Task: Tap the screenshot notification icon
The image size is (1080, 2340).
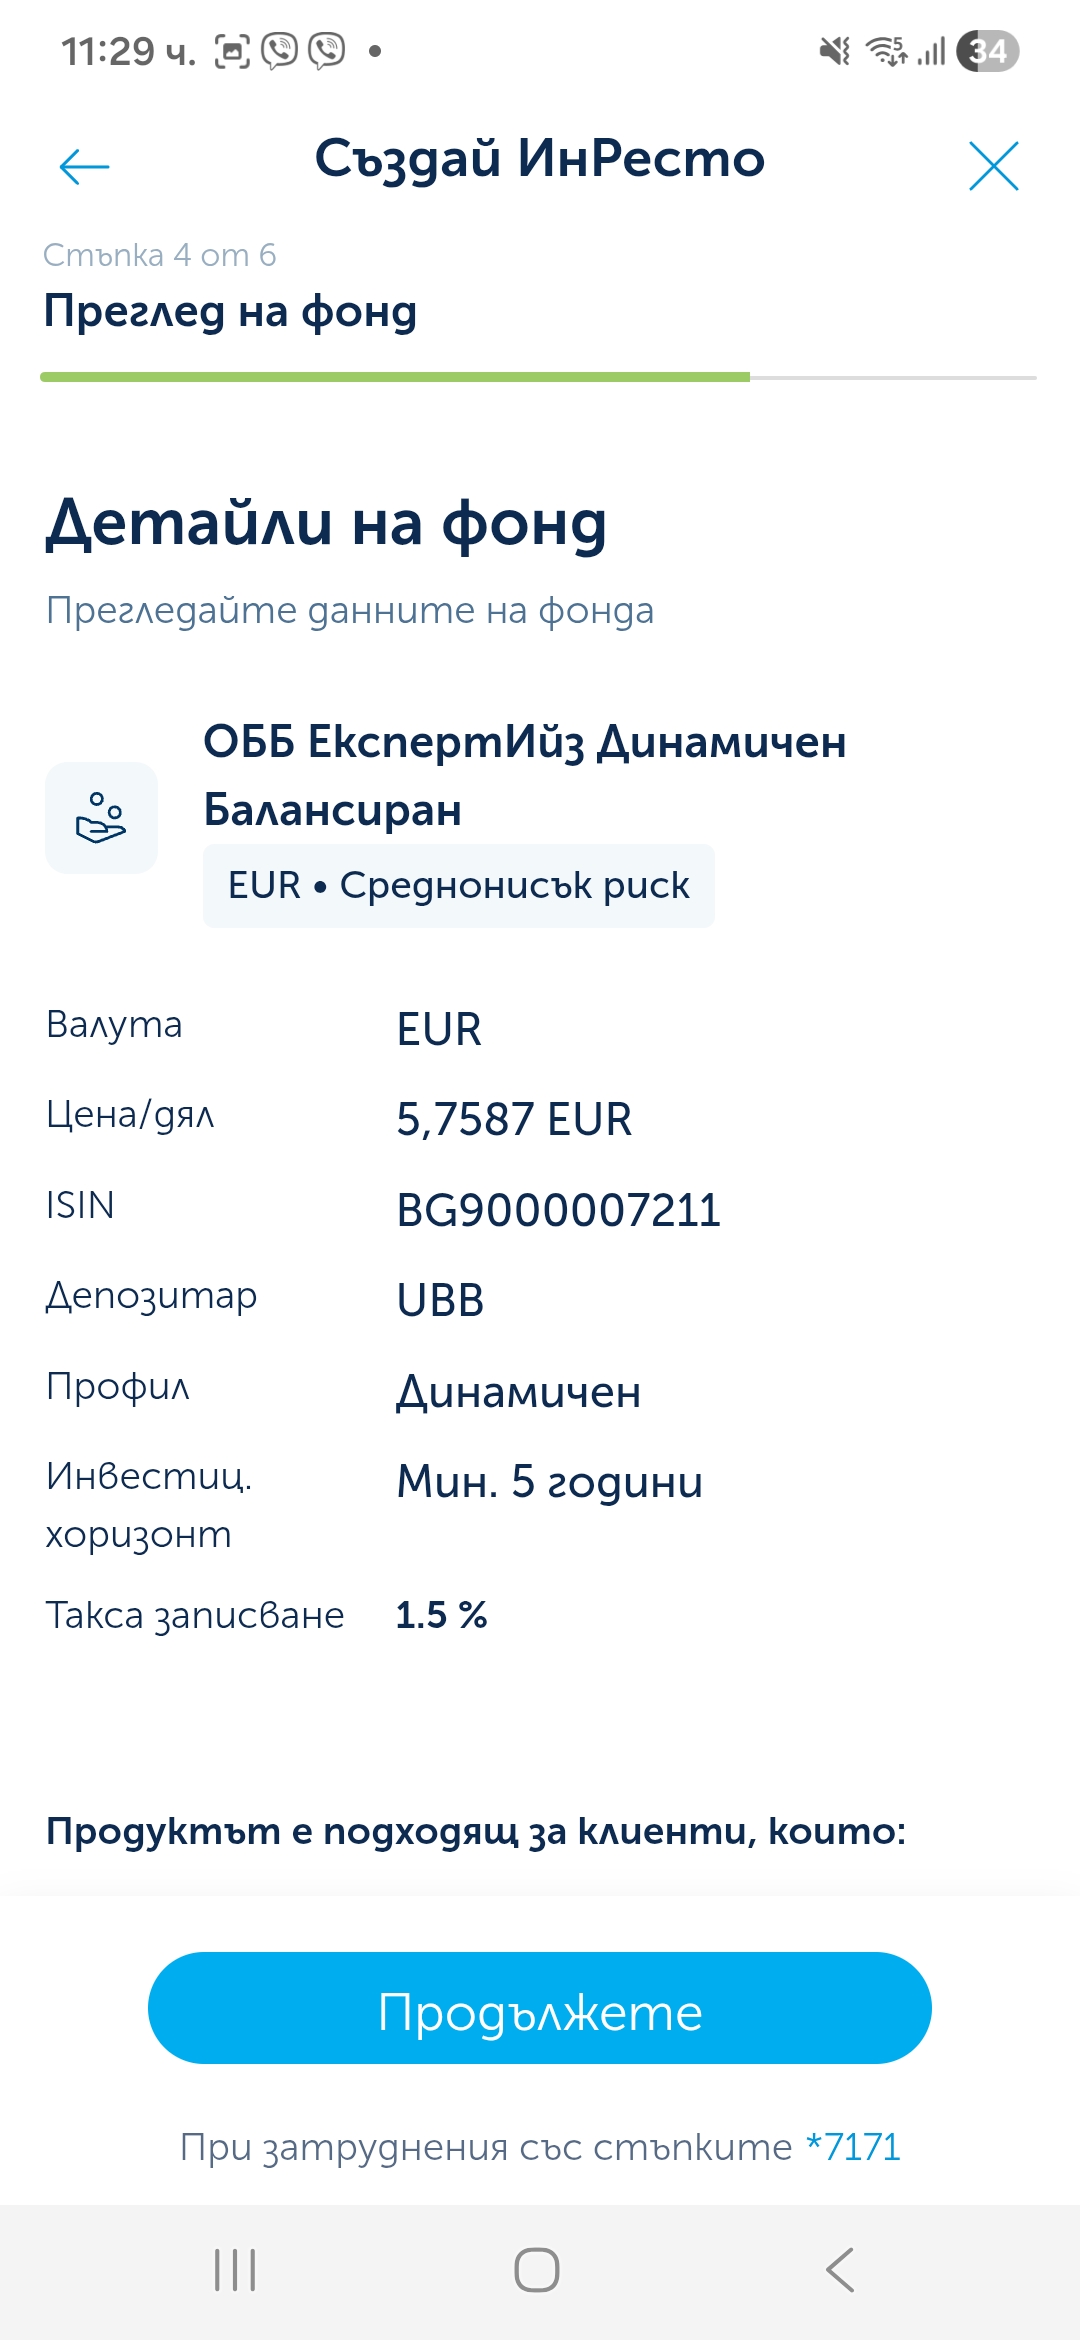Action: (232, 51)
